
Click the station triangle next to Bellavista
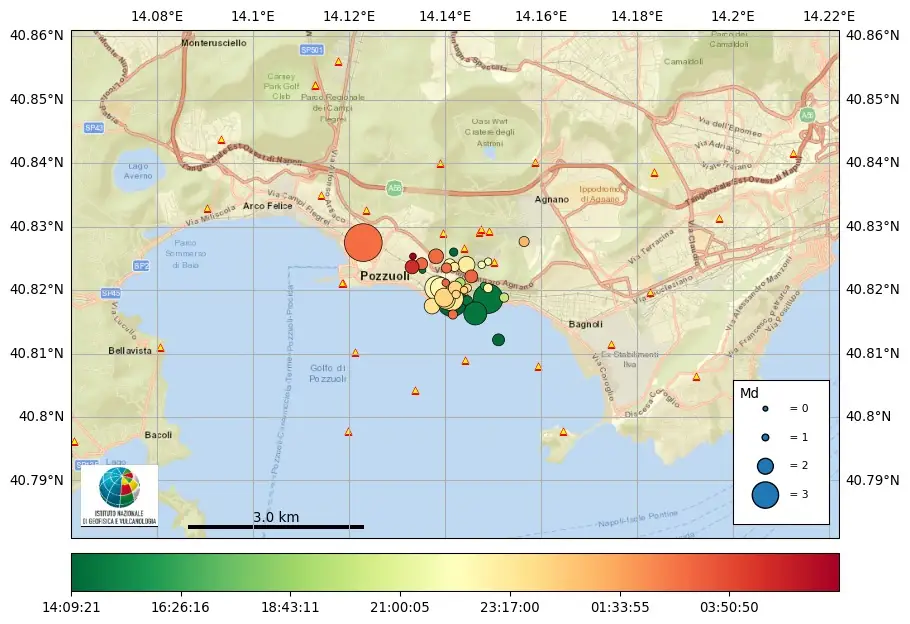pos(161,348)
